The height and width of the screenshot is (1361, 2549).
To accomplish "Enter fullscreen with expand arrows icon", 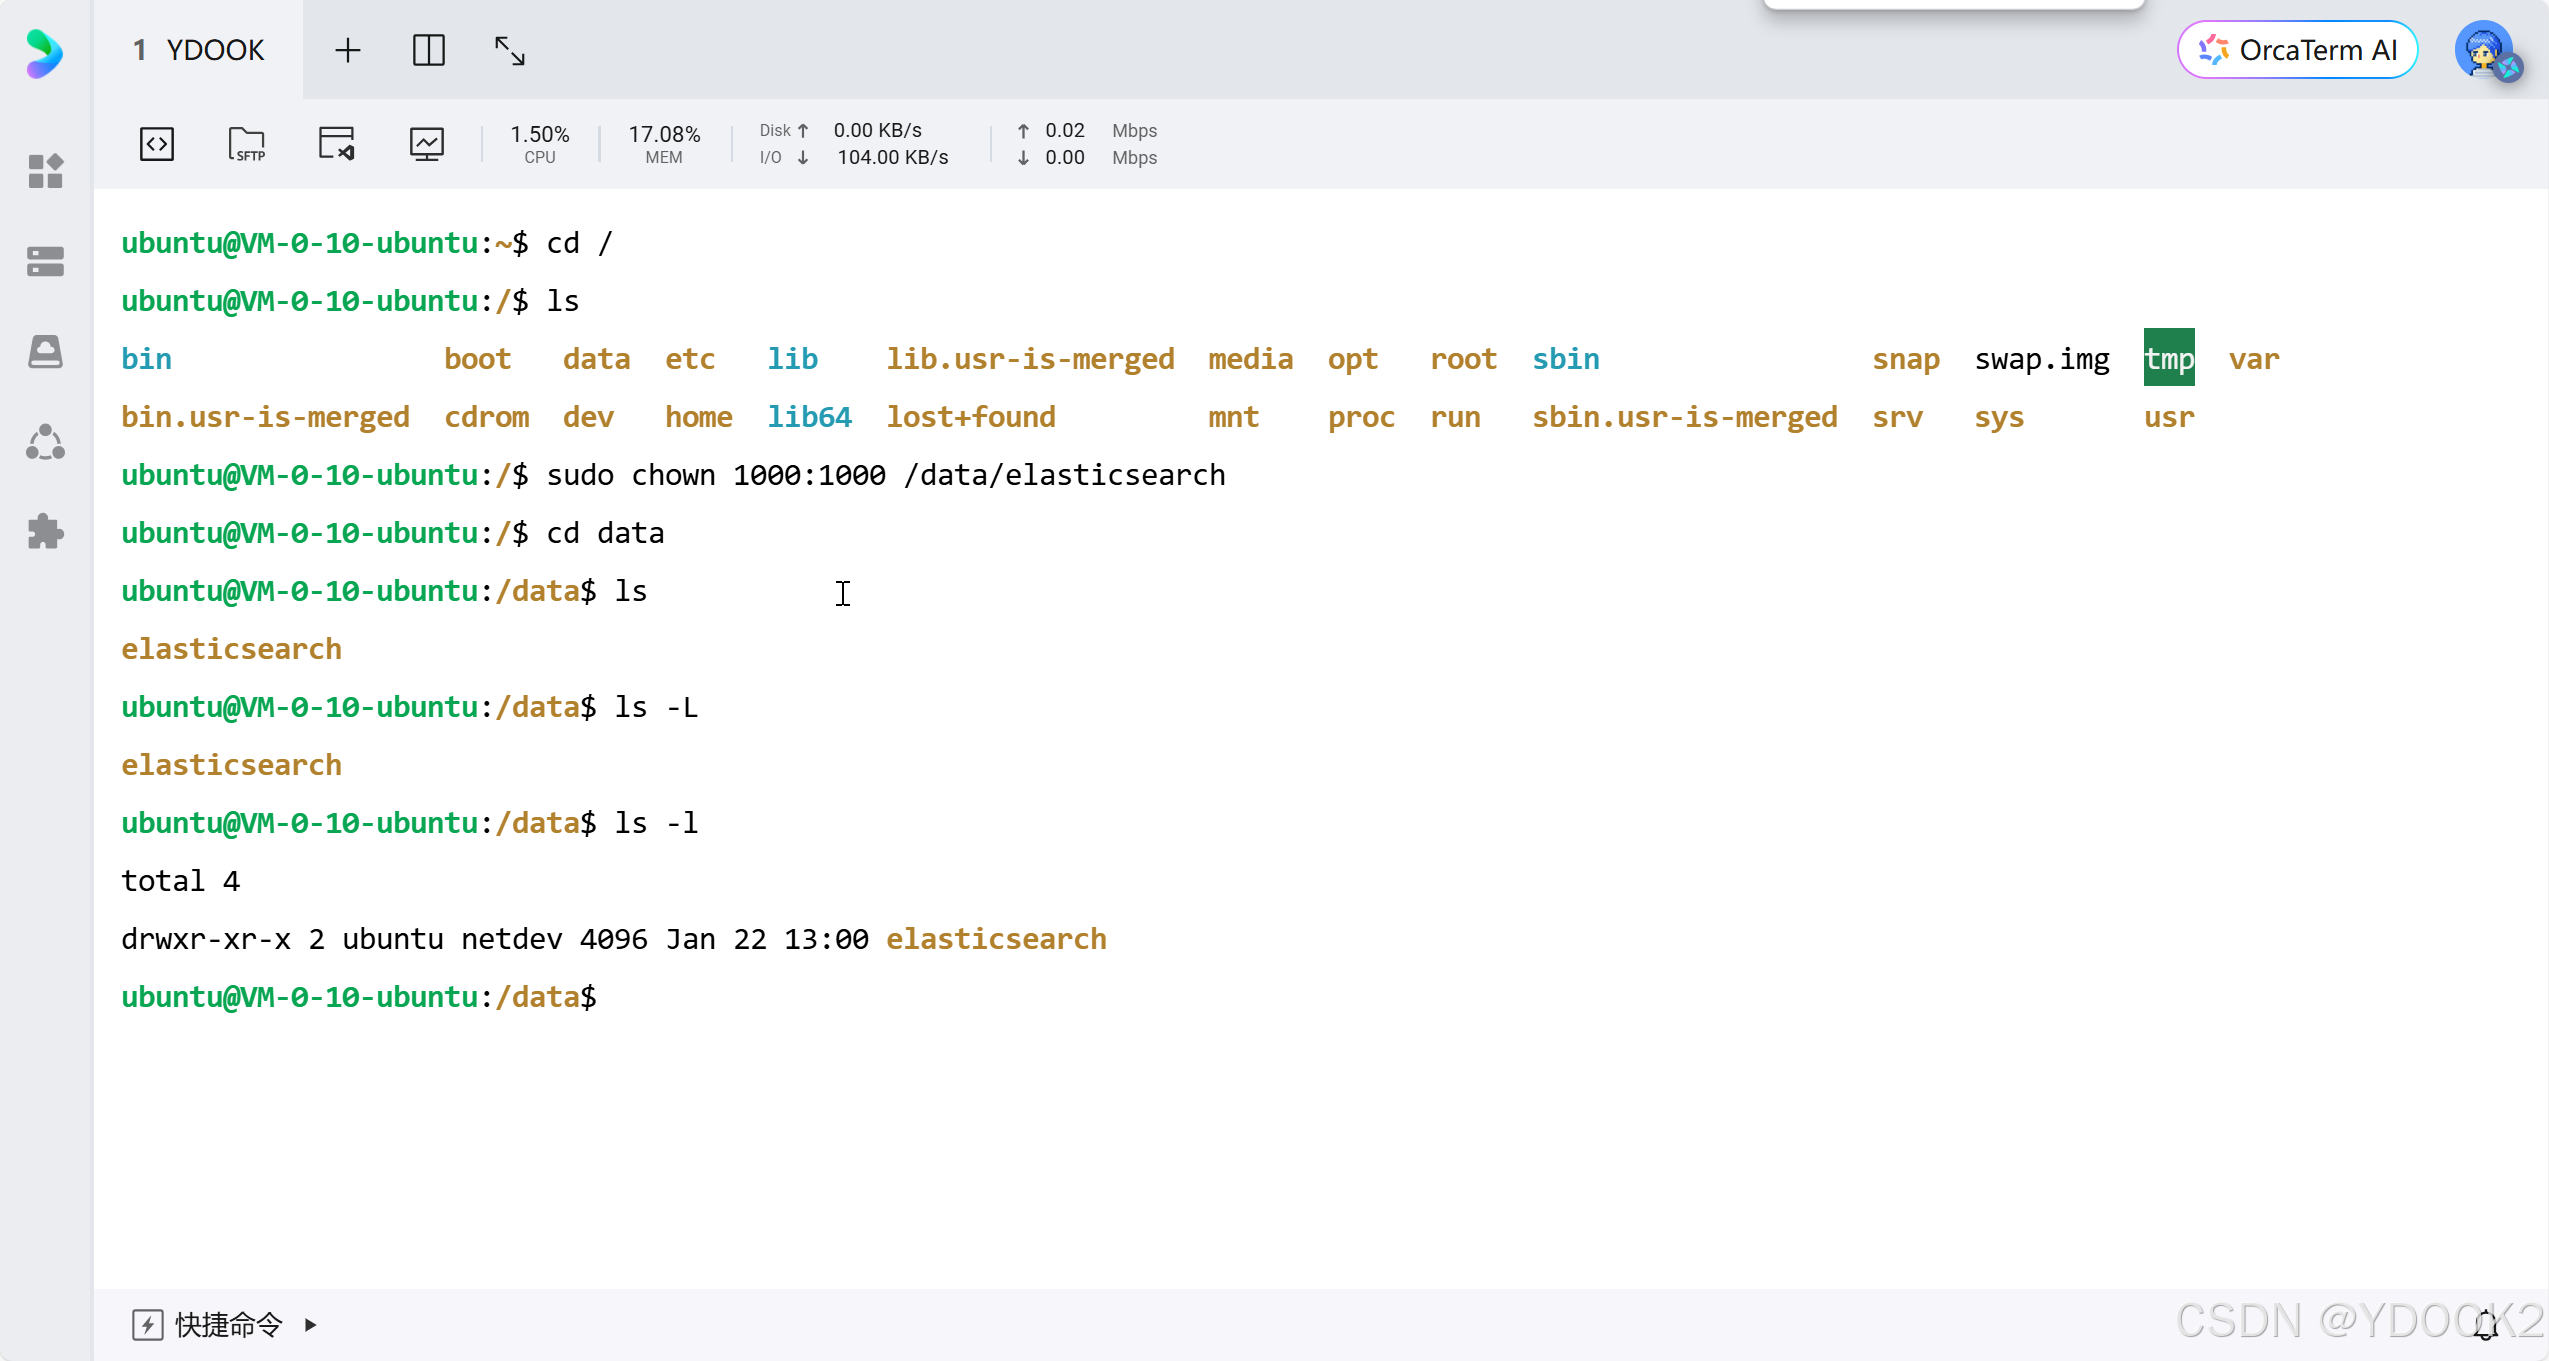I will [x=510, y=50].
